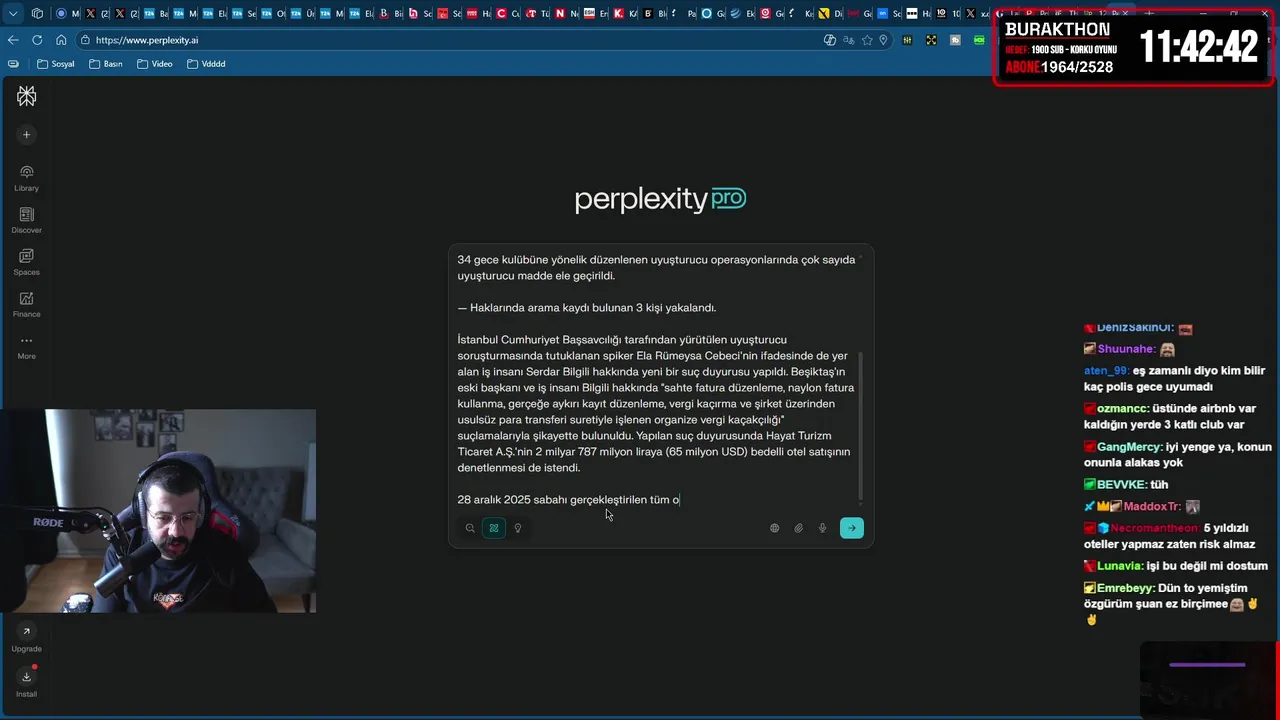Image resolution: width=1280 pixels, height=720 pixels.
Task: Select the Search mode icon in prompt box
Action: pos(470,528)
